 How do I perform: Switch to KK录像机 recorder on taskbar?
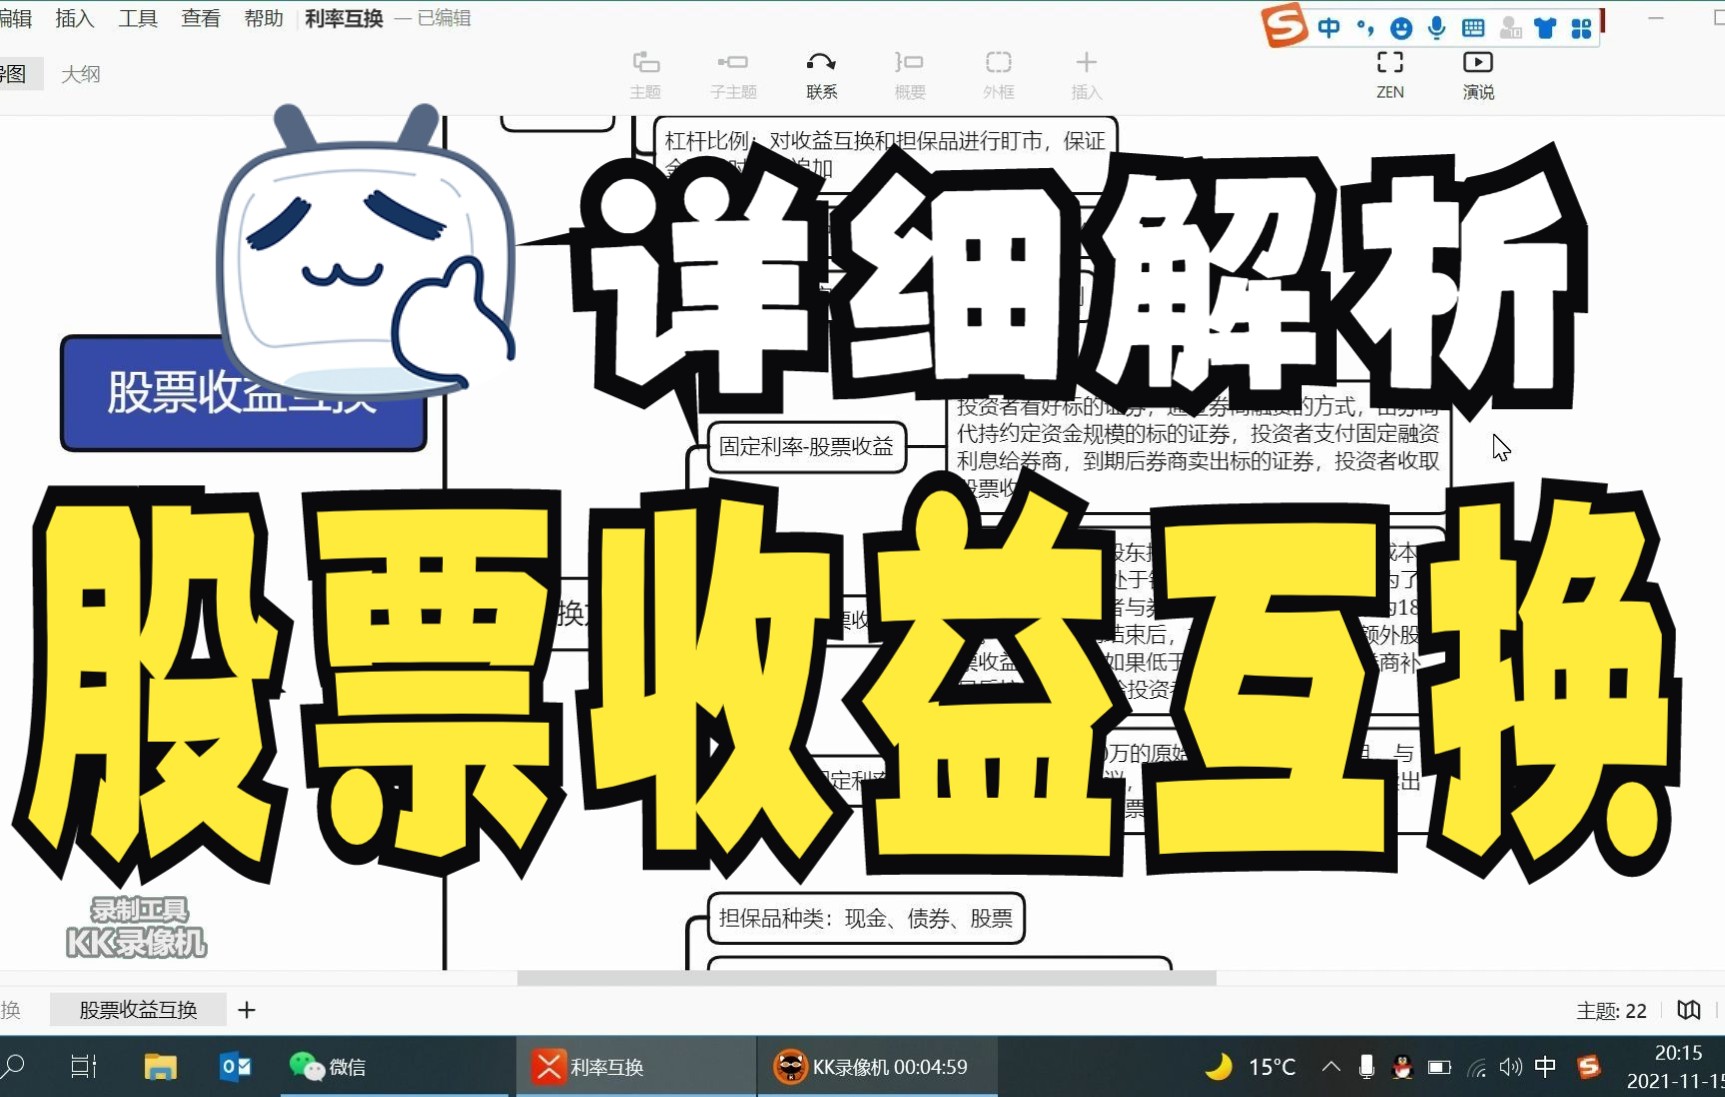tap(878, 1067)
